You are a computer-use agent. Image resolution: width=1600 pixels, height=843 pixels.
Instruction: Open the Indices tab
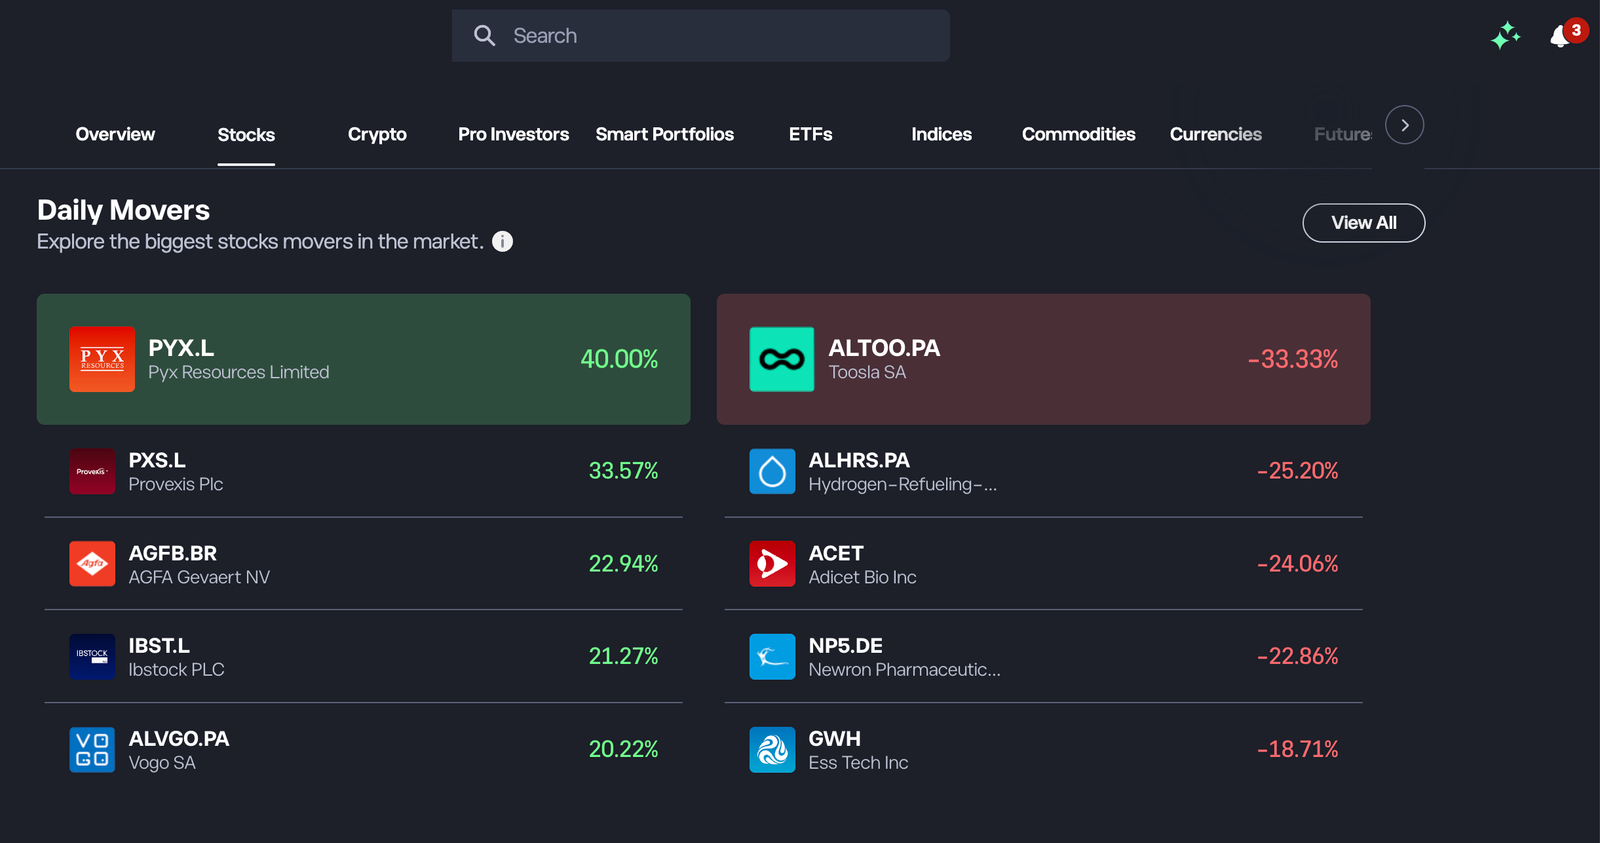(941, 134)
